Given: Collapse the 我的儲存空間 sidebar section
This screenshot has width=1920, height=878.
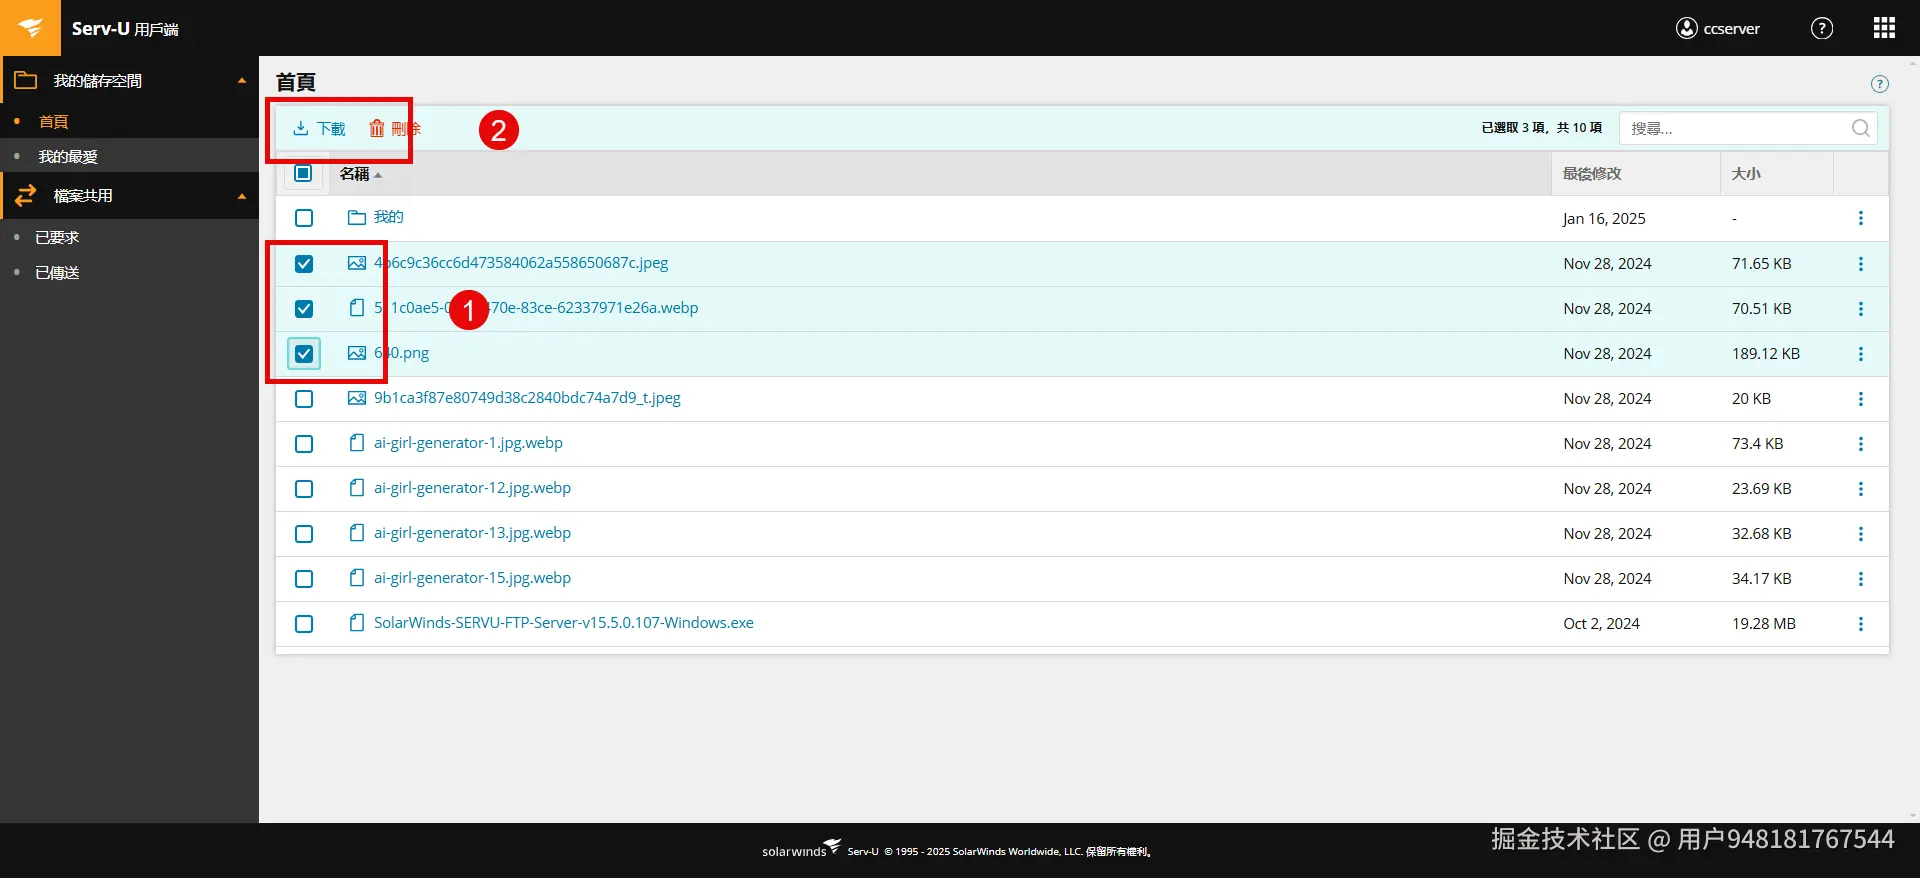Looking at the screenshot, I should (x=241, y=81).
